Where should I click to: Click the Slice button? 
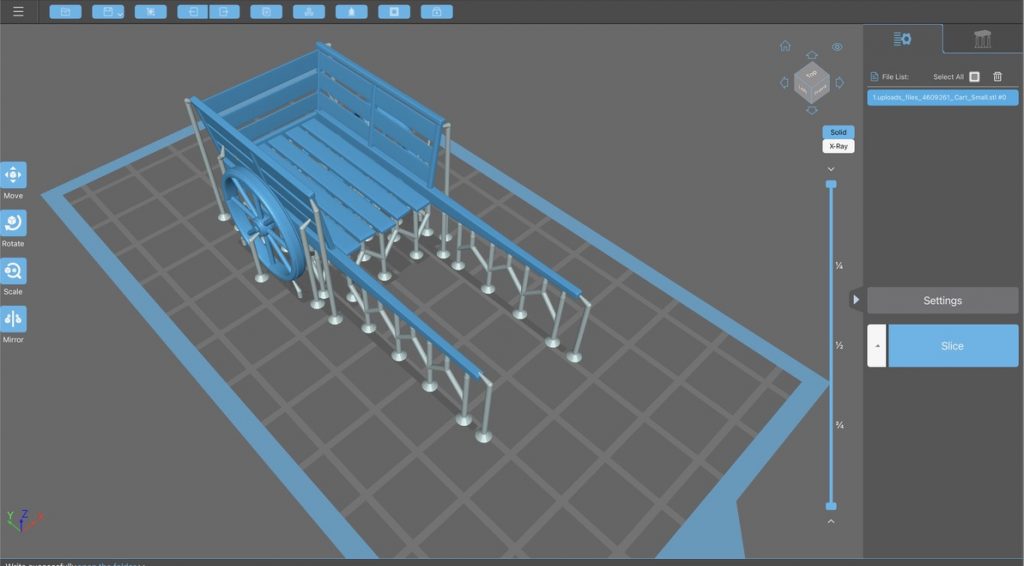(952, 346)
